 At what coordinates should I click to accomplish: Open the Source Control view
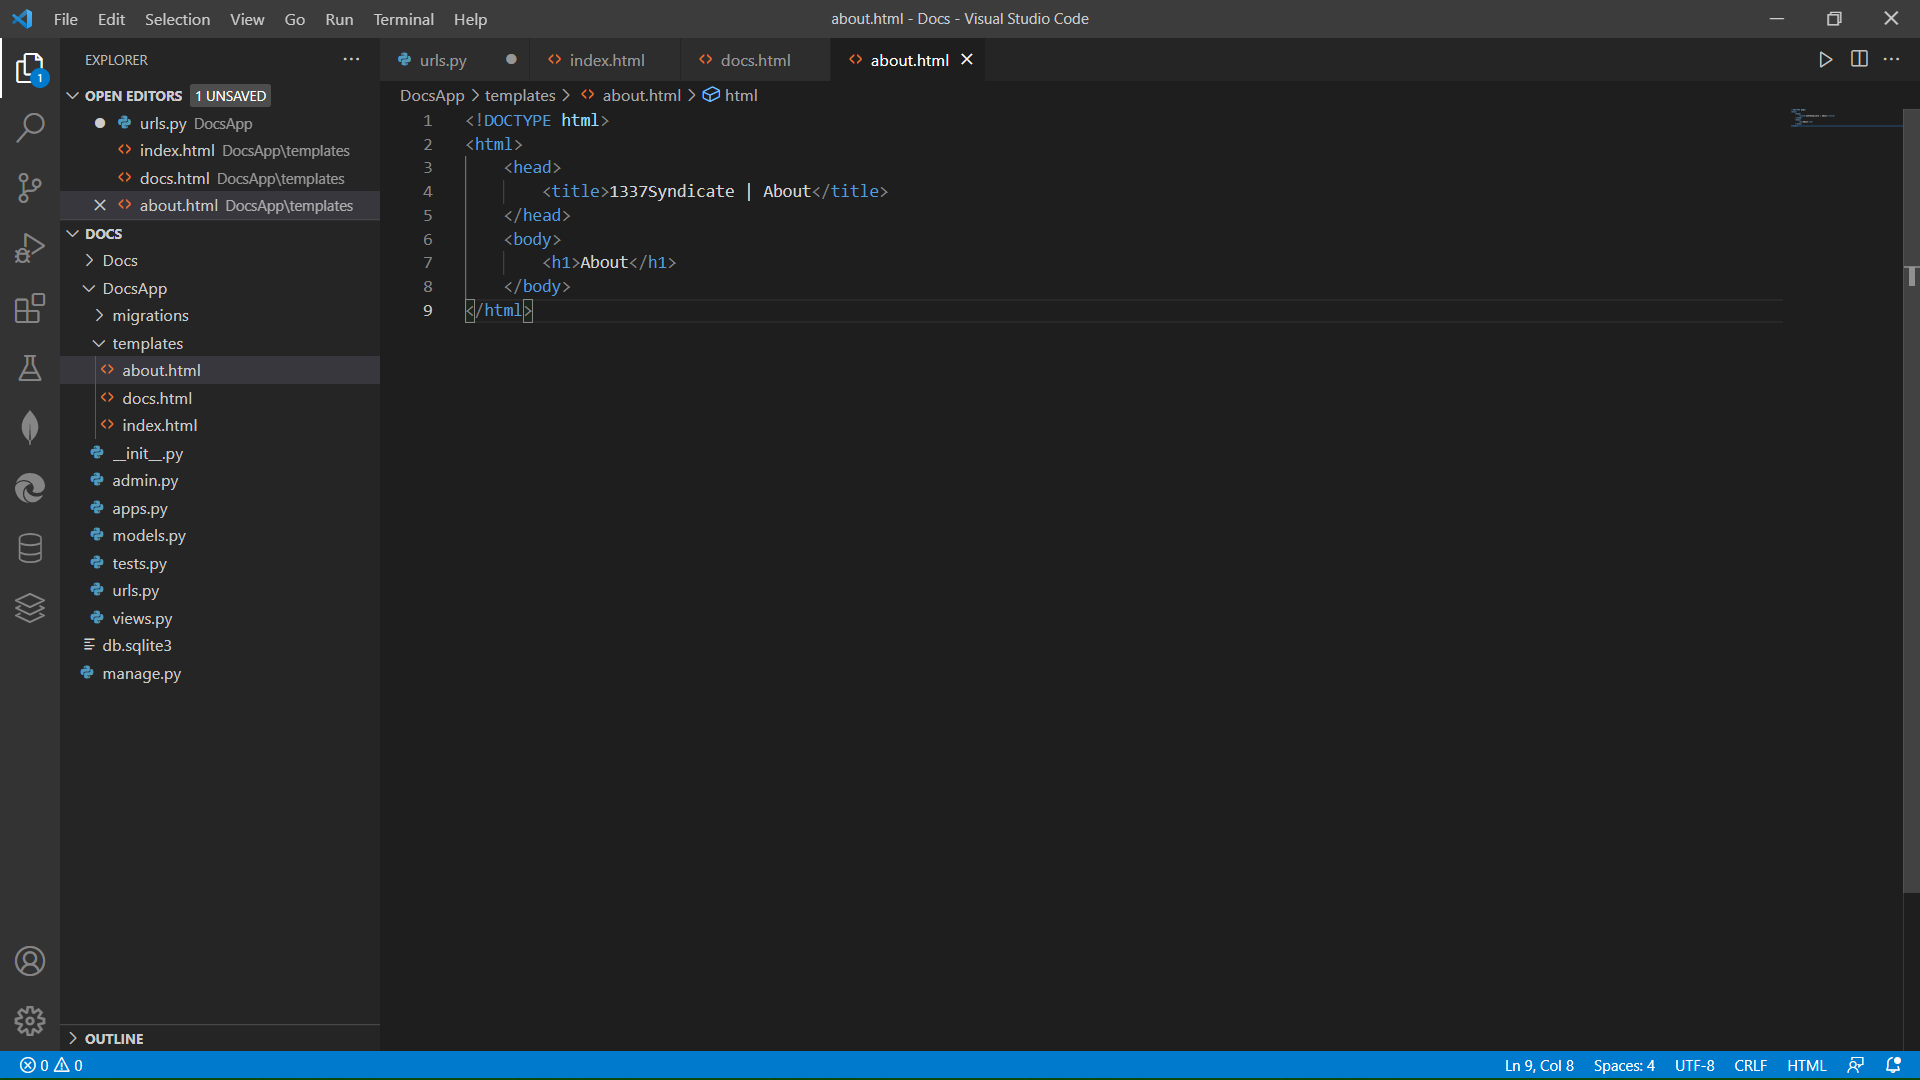click(30, 188)
